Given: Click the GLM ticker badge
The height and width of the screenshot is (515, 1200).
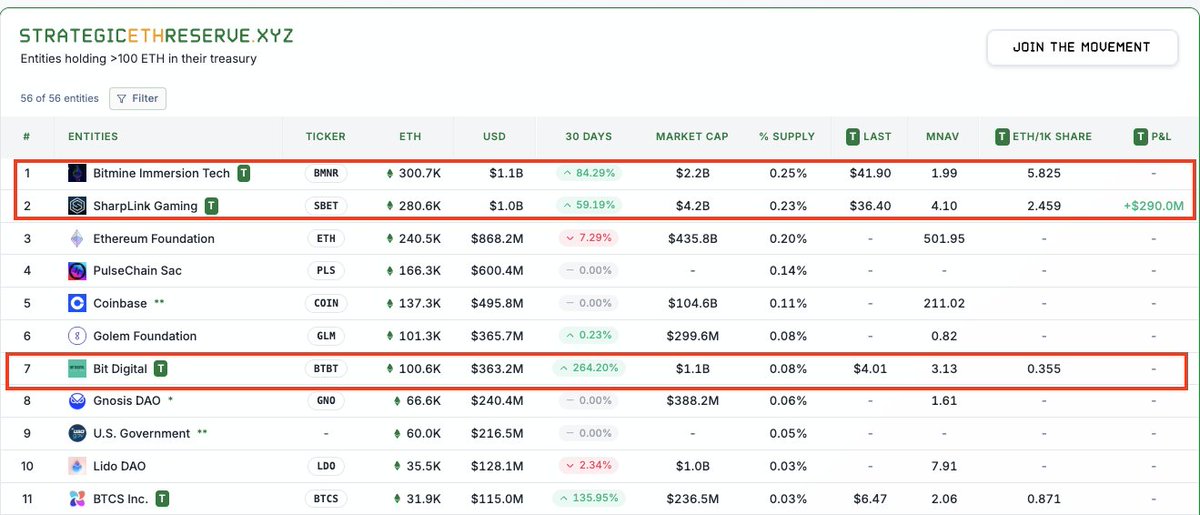Looking at the screenshot, I should pos(325,336).
